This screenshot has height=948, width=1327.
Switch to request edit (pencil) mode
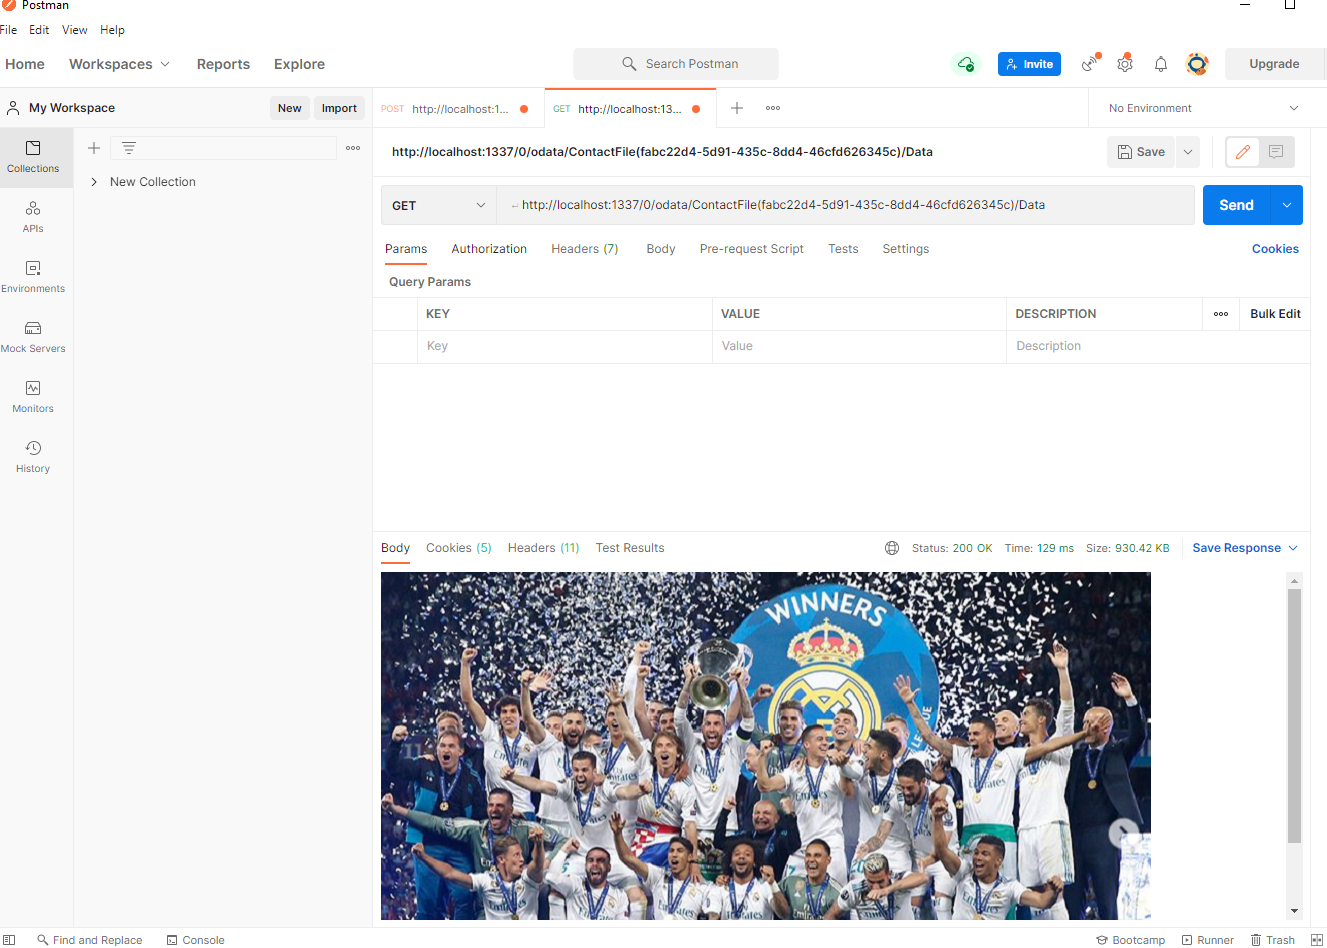(1243, 152)
